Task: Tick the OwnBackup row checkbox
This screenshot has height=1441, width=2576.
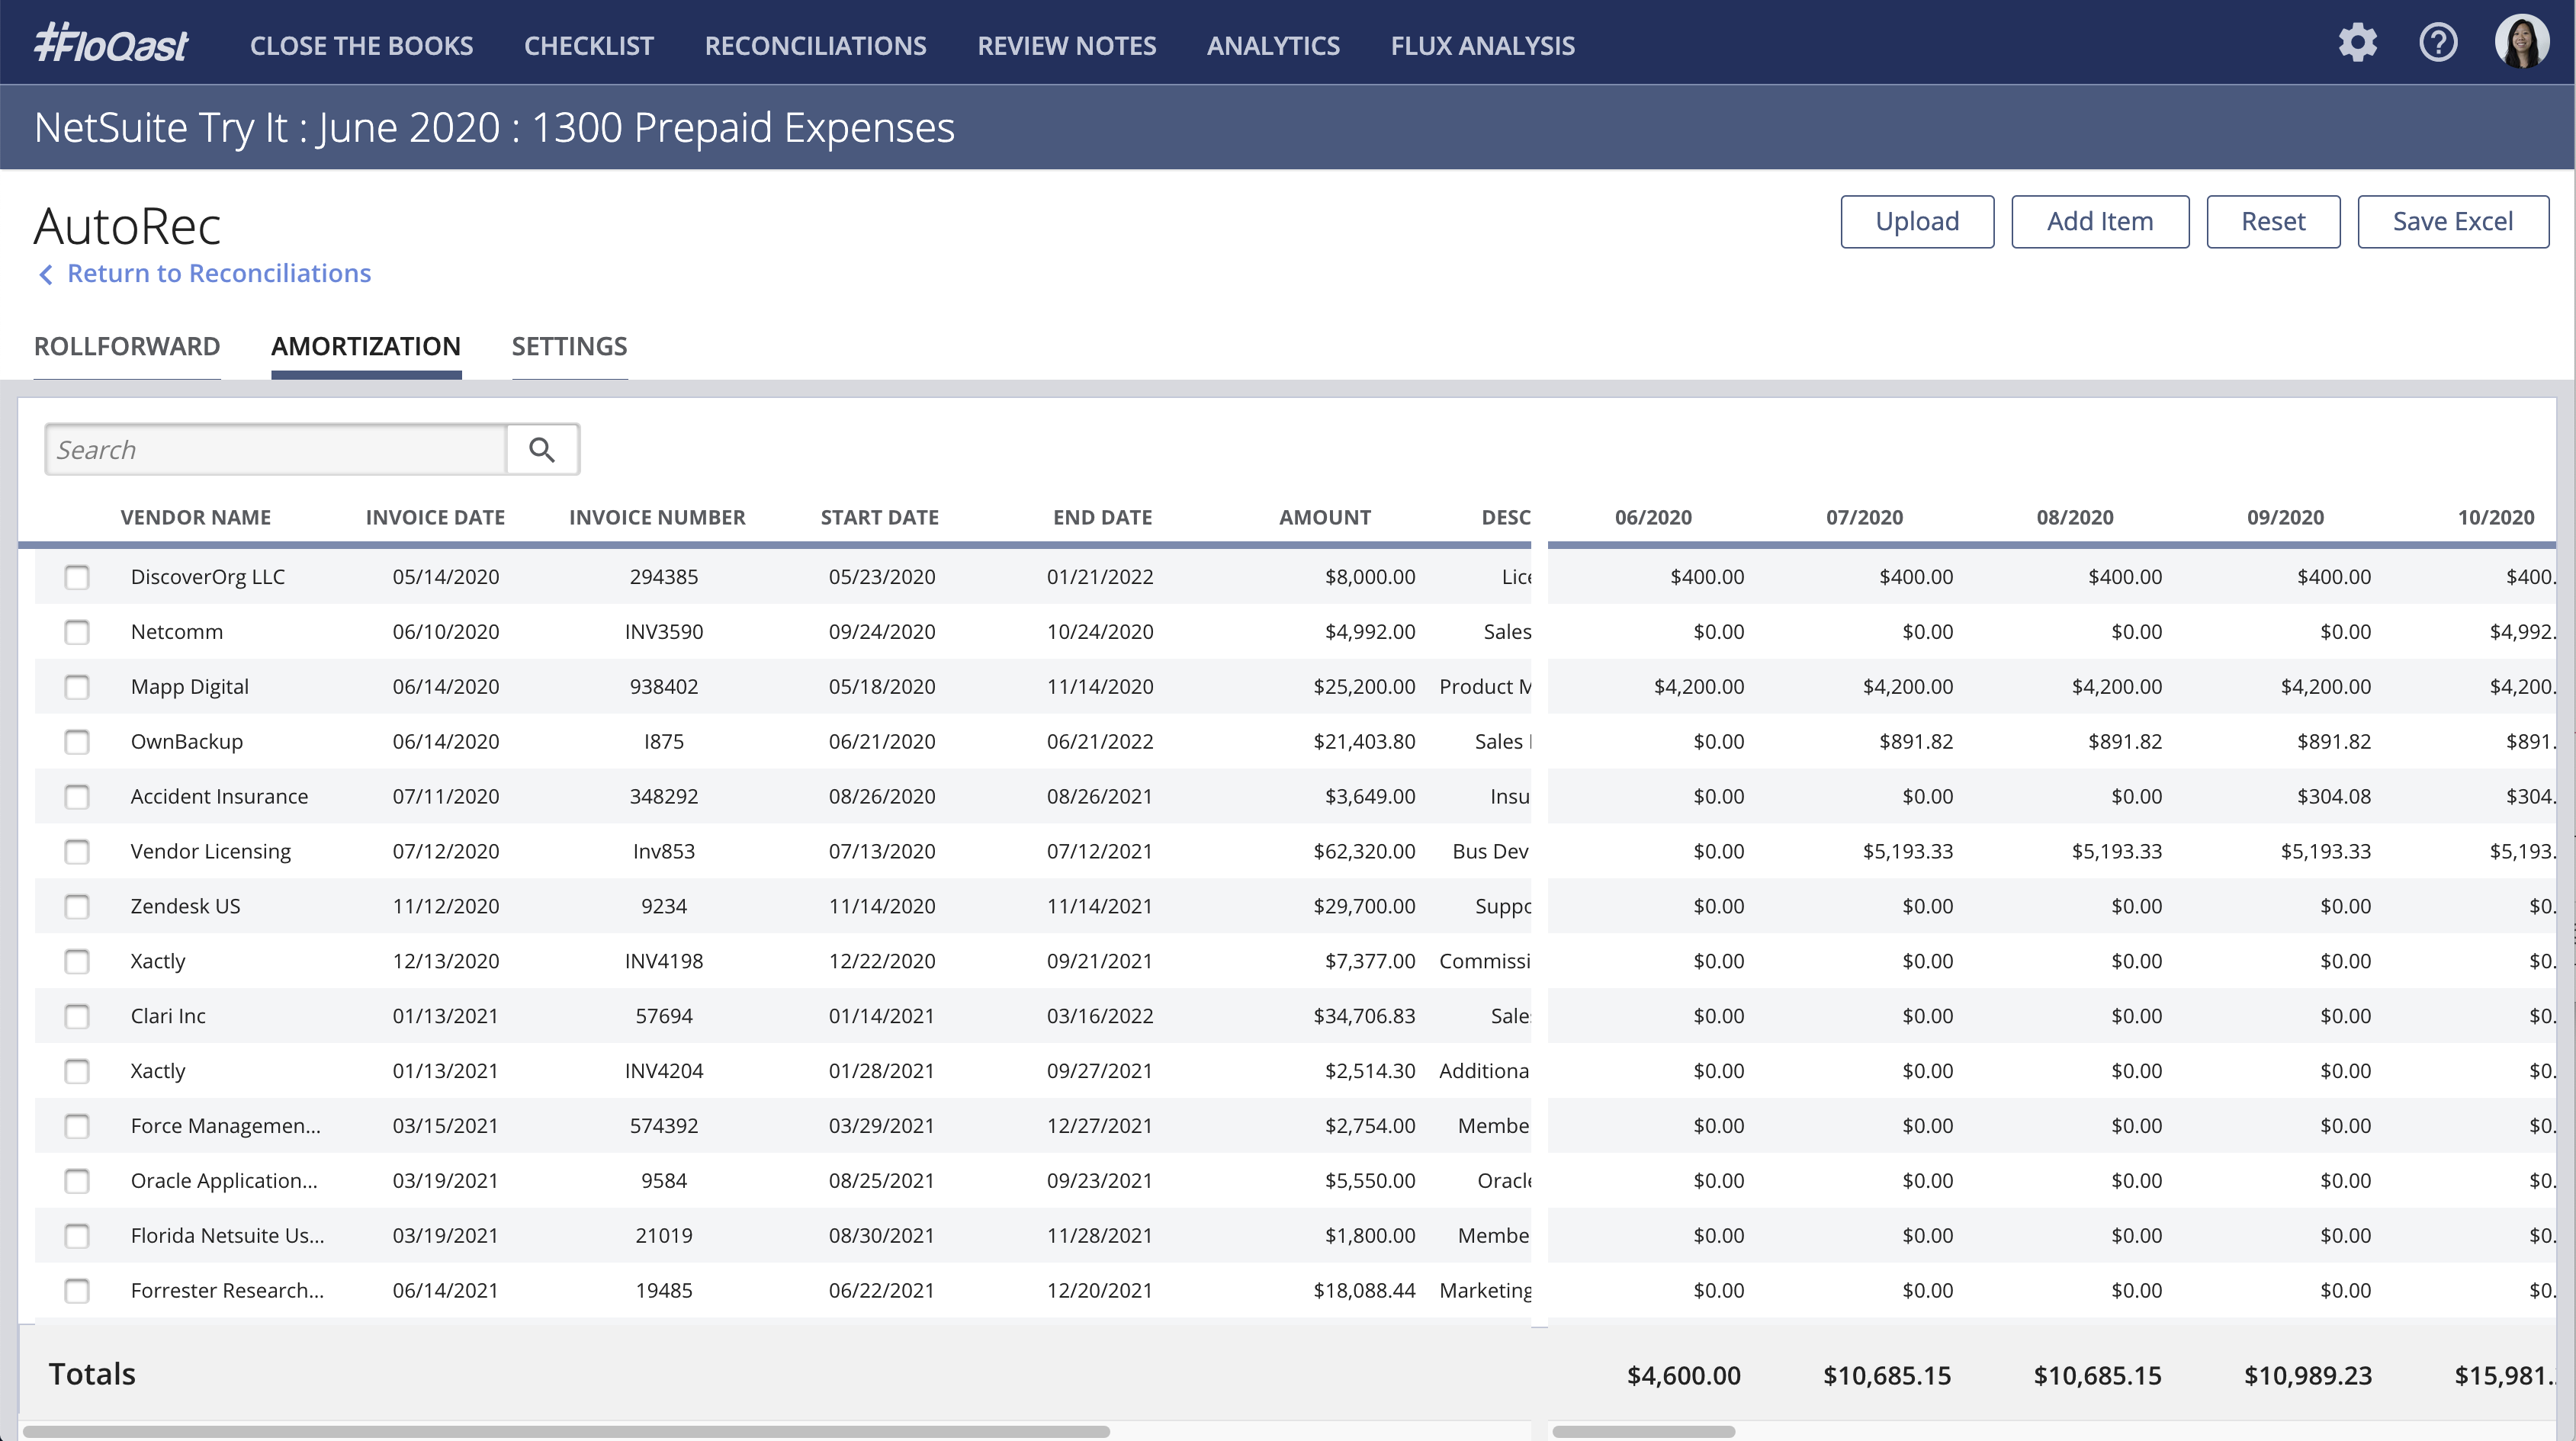Action: point(77,742)
